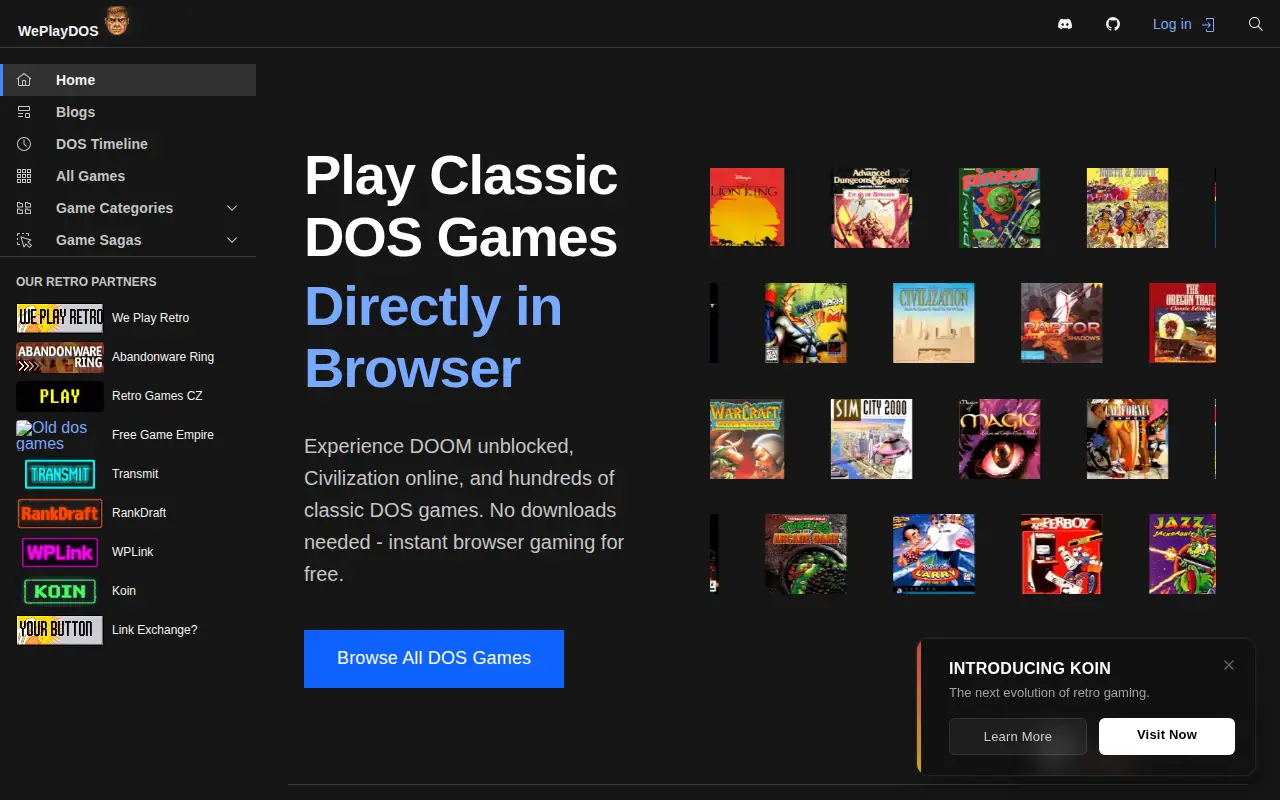Open the GitHub icon in header
1280x800 pixels.
point(1113,24)
